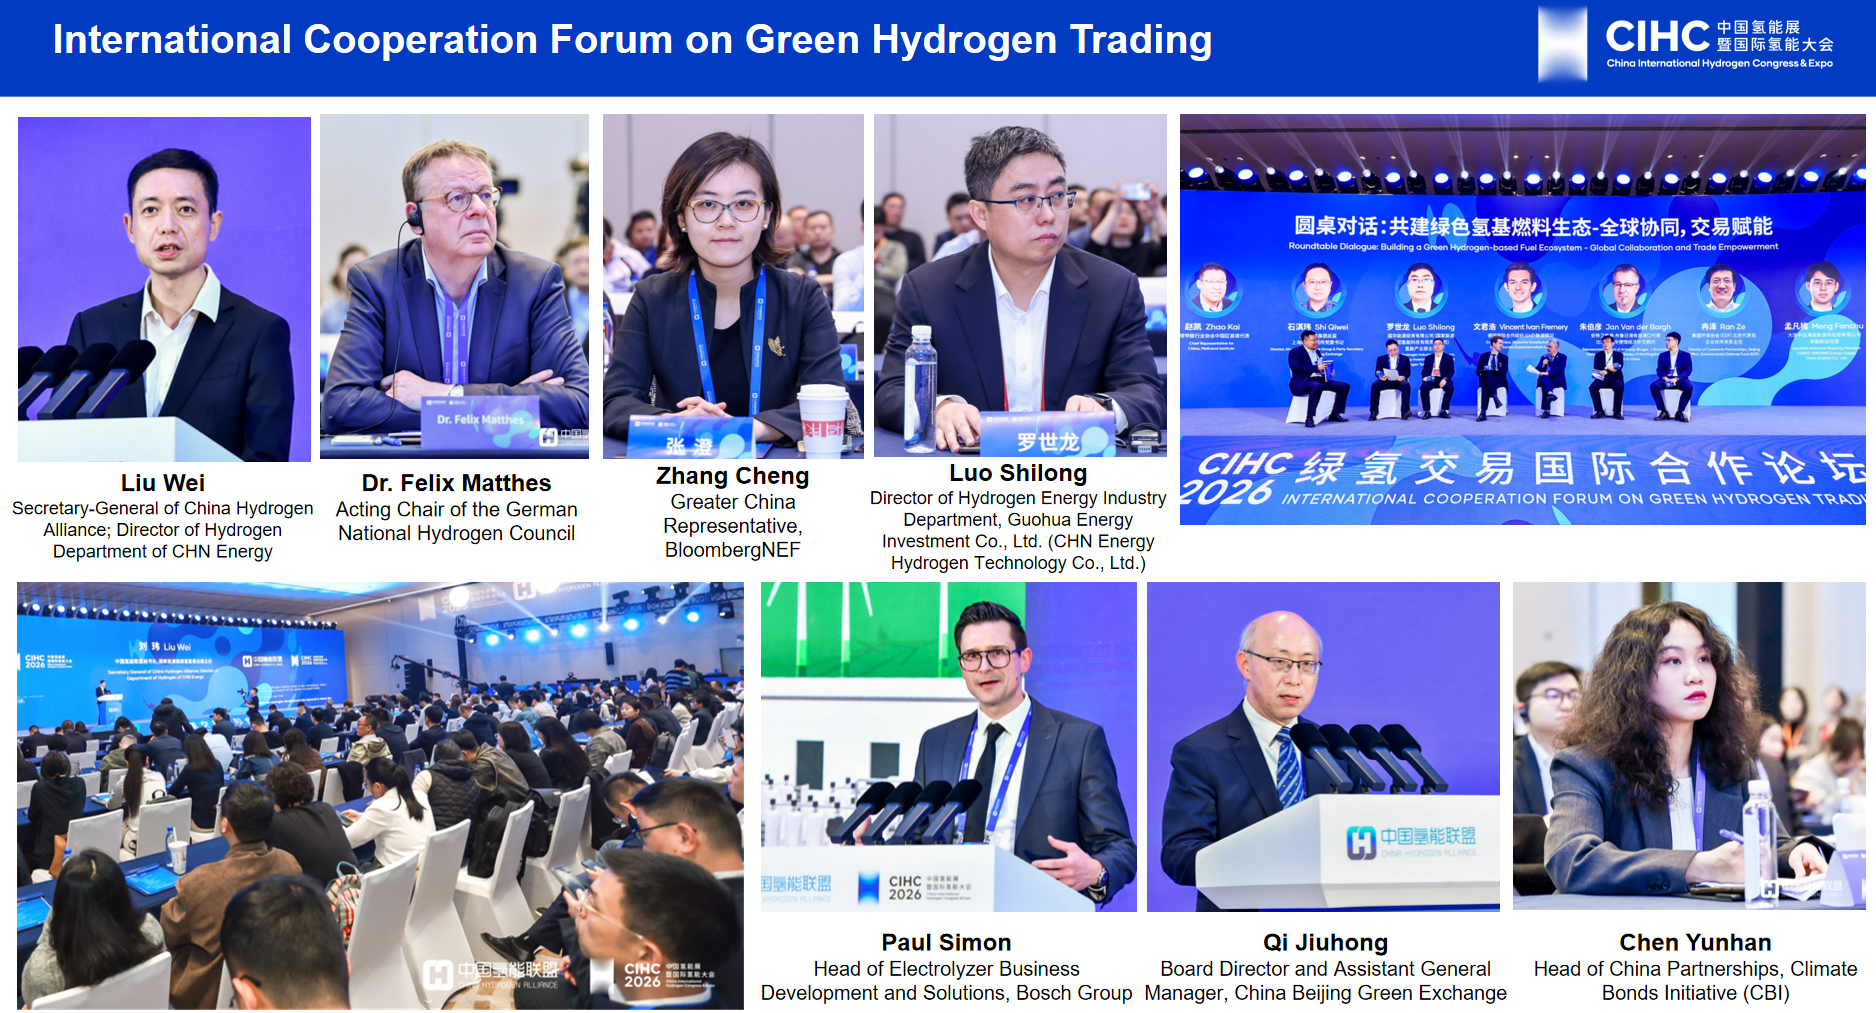Click the CIHC 2026 logo on Paul Simon's podium
Image resolution: width=1876 pixels, height=1013 pixels.
coord(914,887)
